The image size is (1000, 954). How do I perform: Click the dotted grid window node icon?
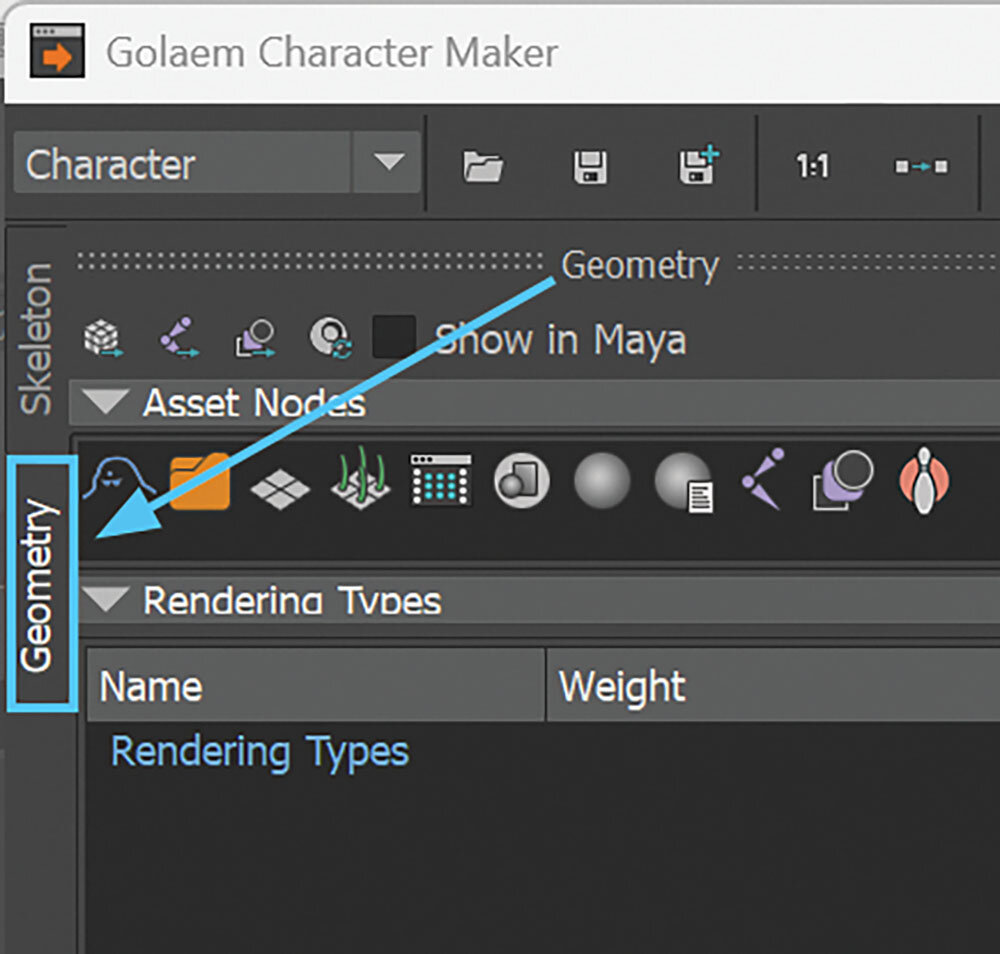tap(441, 480)
